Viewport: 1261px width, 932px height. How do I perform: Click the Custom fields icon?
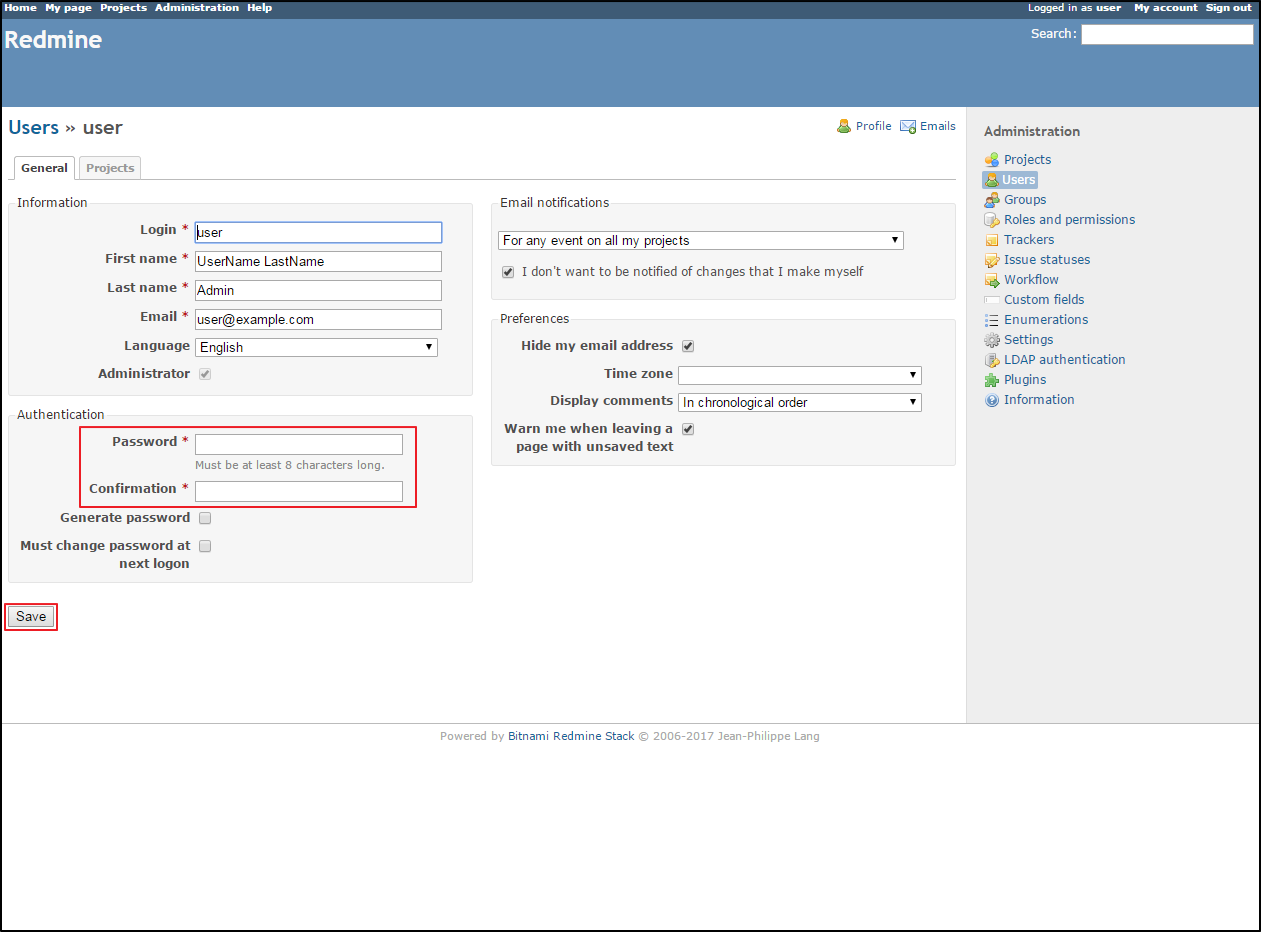click(x=992, y=300)
